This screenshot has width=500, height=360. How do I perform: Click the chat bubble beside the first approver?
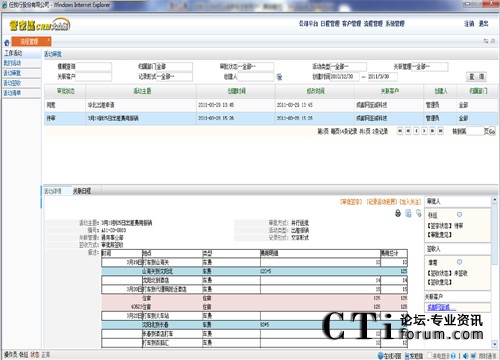[x=459, y=214]
